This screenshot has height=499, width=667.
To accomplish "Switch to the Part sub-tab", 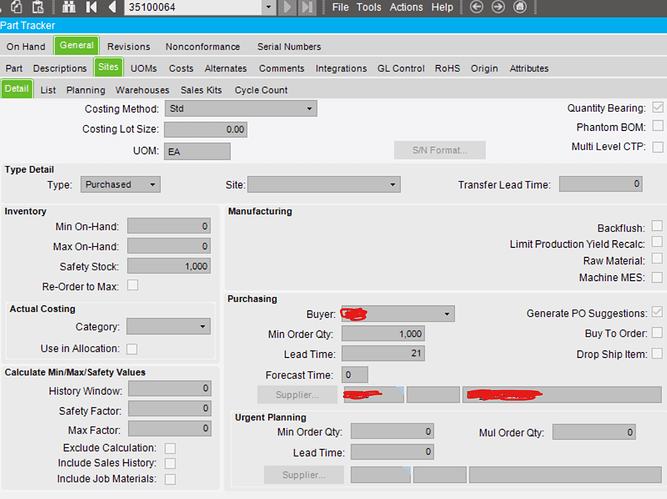I will (14, 68).
